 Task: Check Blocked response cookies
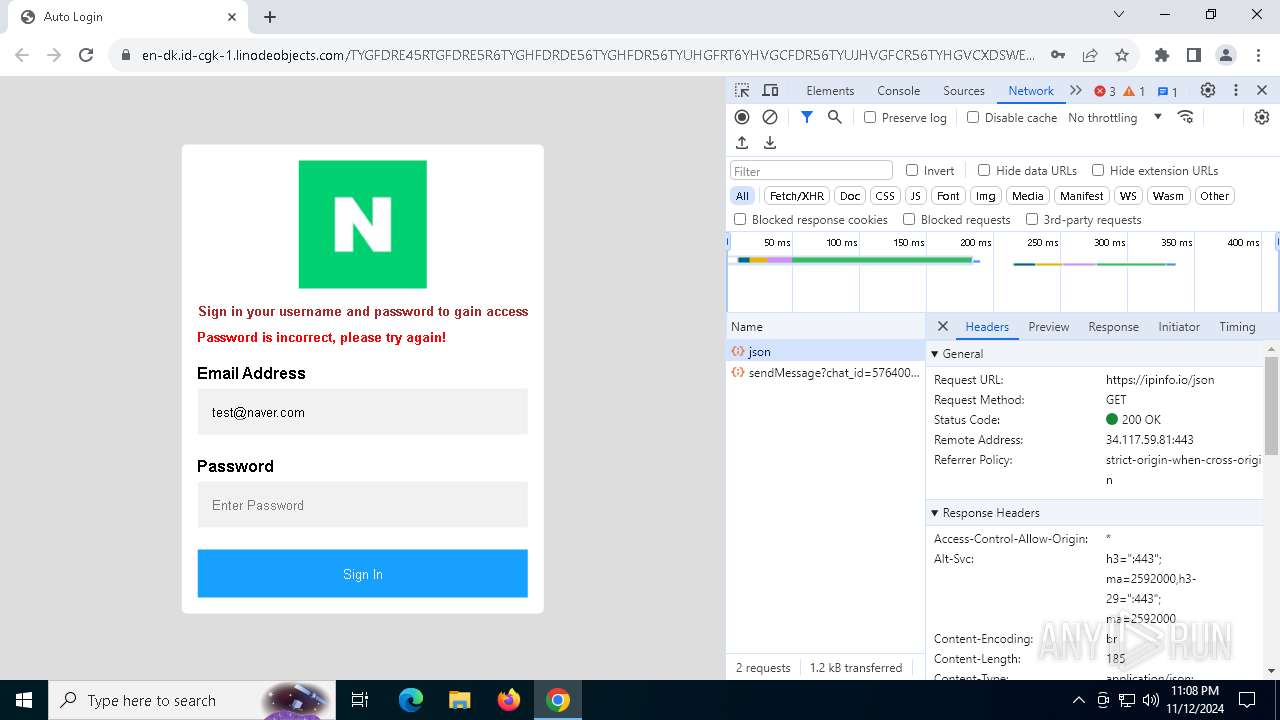tap(740, 219)
